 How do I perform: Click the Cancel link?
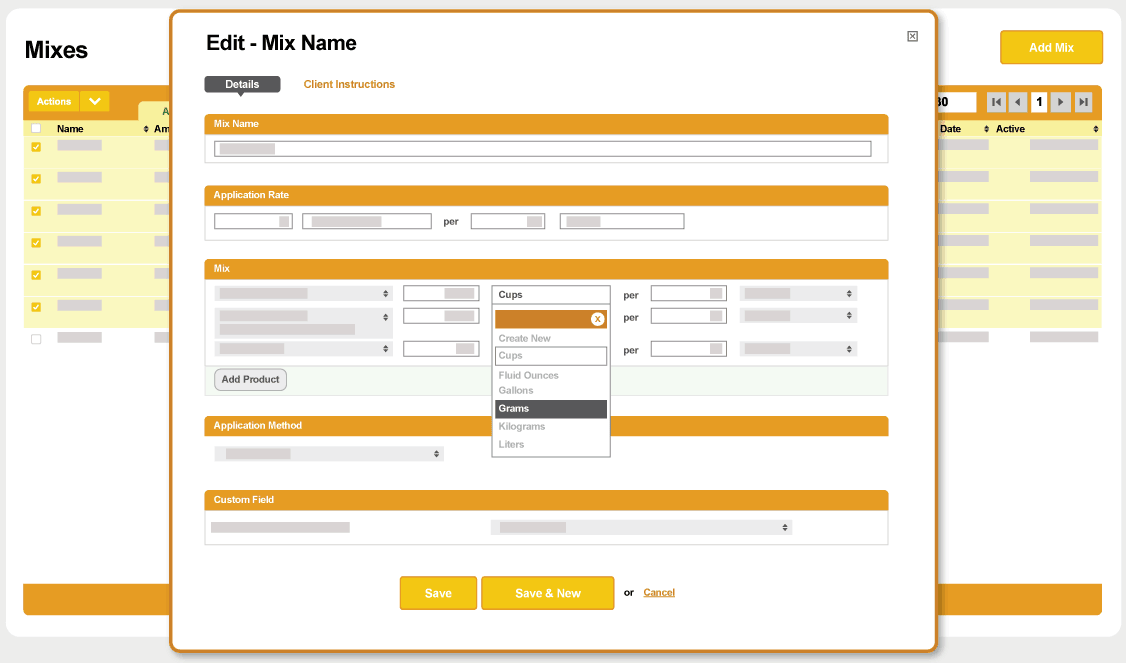[x=659, y=593]
